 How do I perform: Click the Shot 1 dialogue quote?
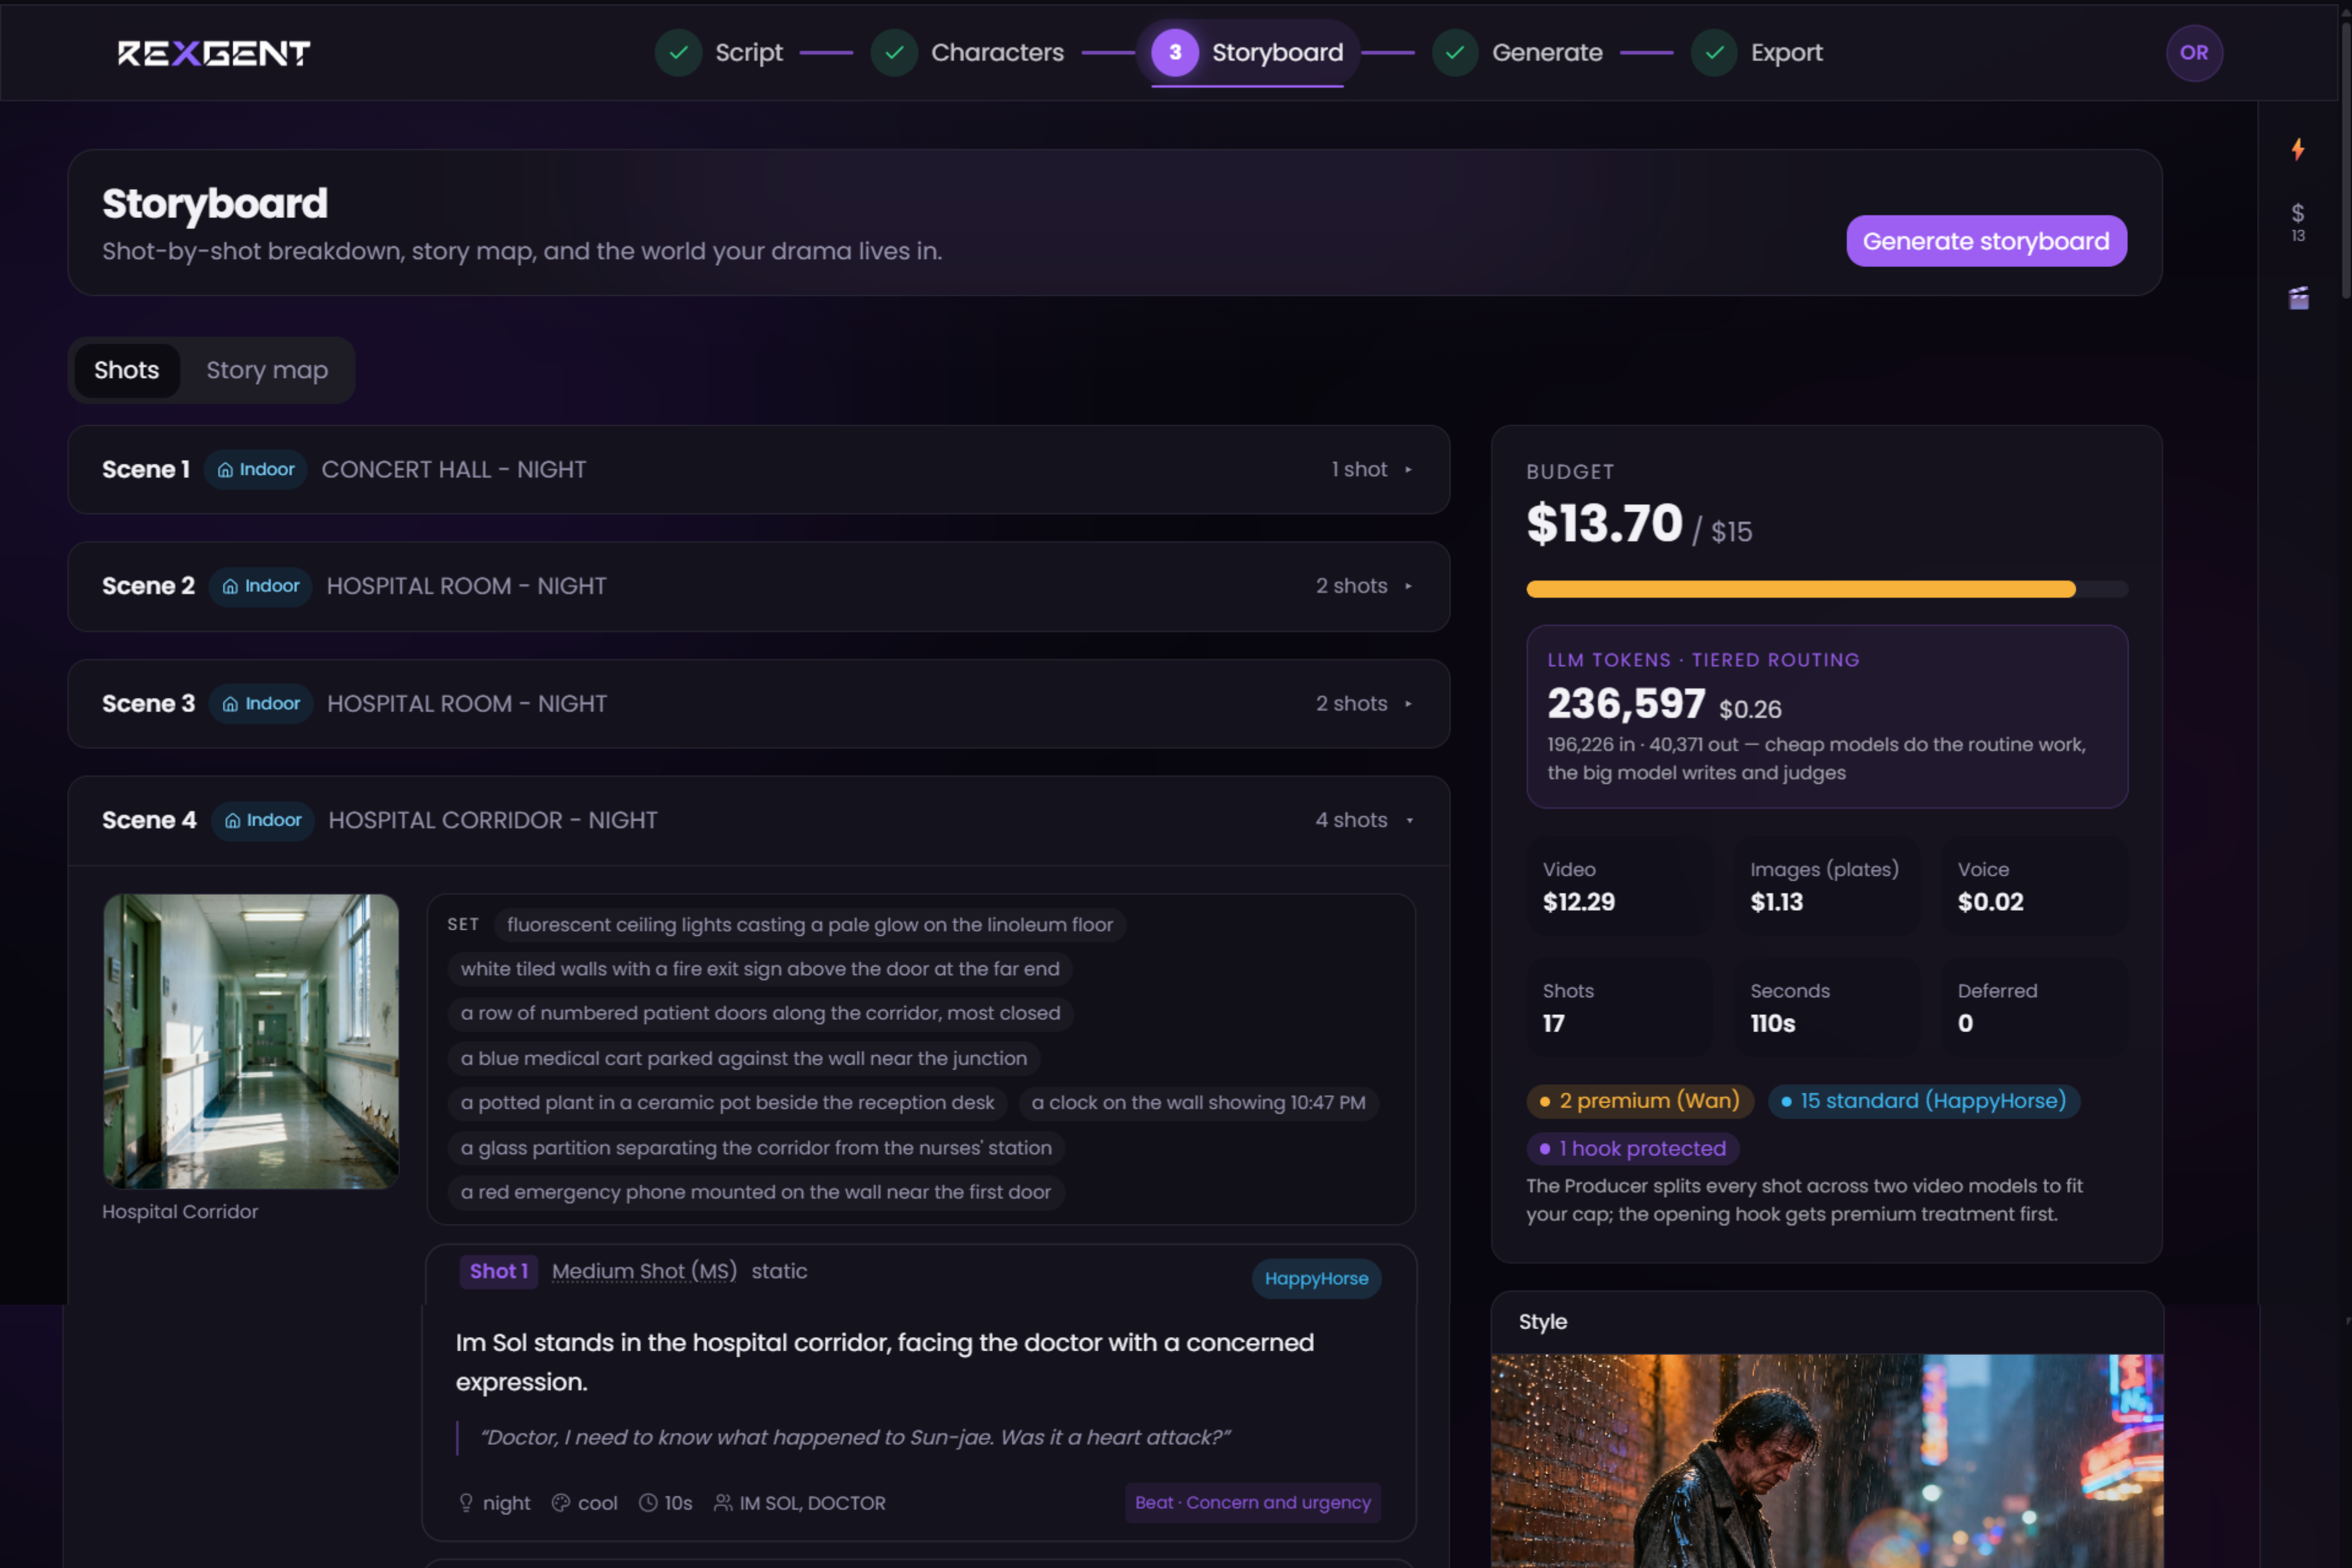(855, 1438)
